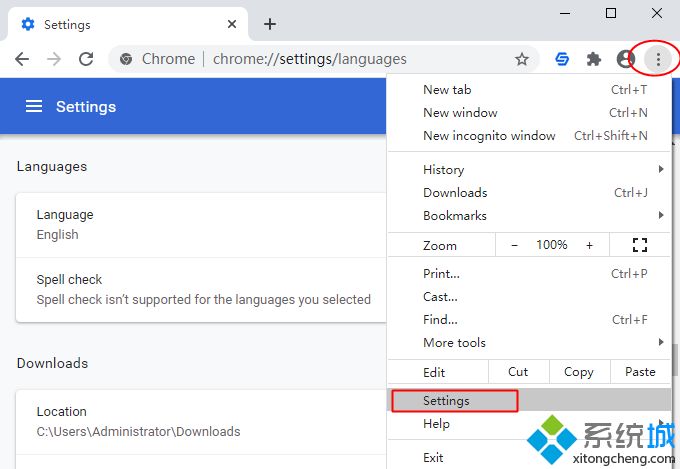Choose Exit from the Chrome menu
Image resolution: width=680 pixels, height=469 pixels.
coord(529,457)
